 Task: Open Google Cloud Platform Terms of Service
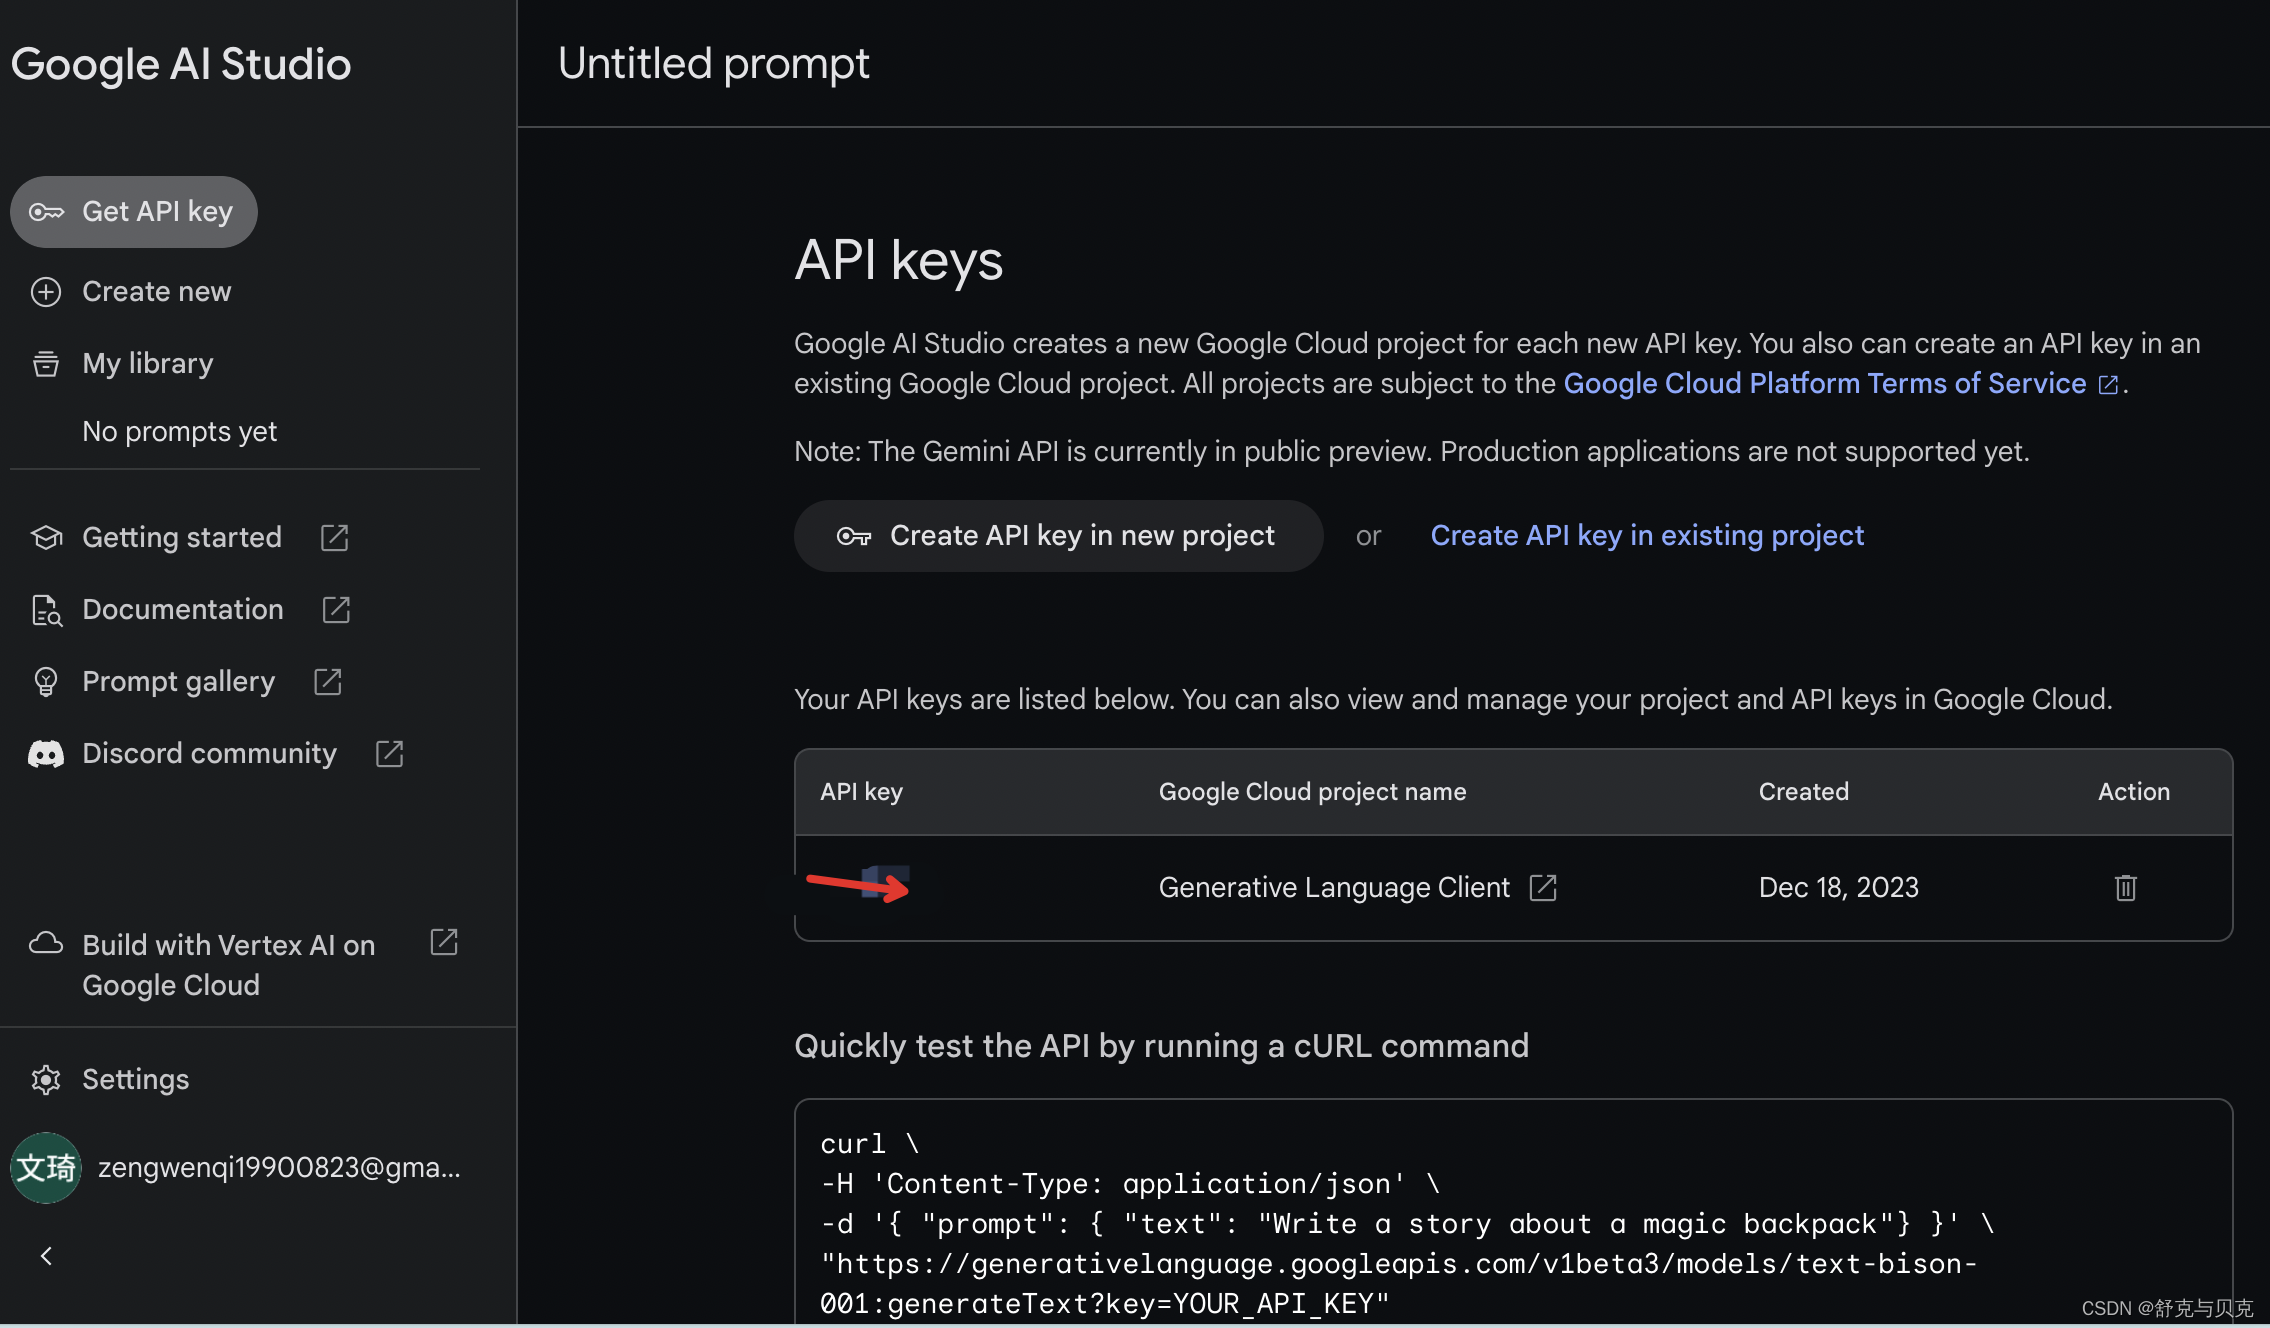pyautogui.click(x=1824, y=384)
